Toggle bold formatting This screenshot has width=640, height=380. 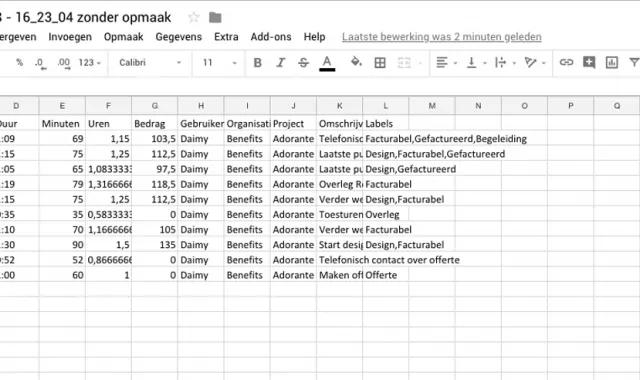(257, 63)
